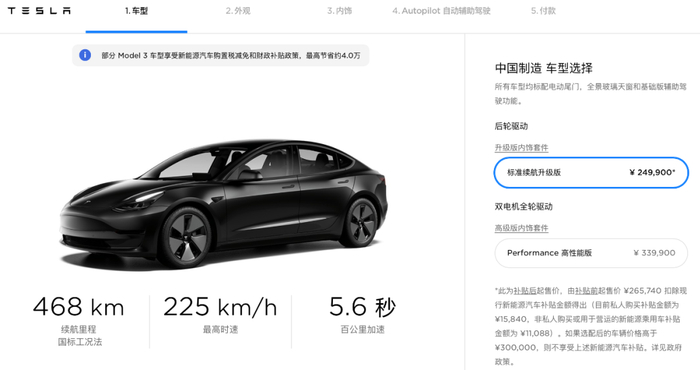Switch to the 2.外观 tab
700x370 pixels.
point(238,11)
